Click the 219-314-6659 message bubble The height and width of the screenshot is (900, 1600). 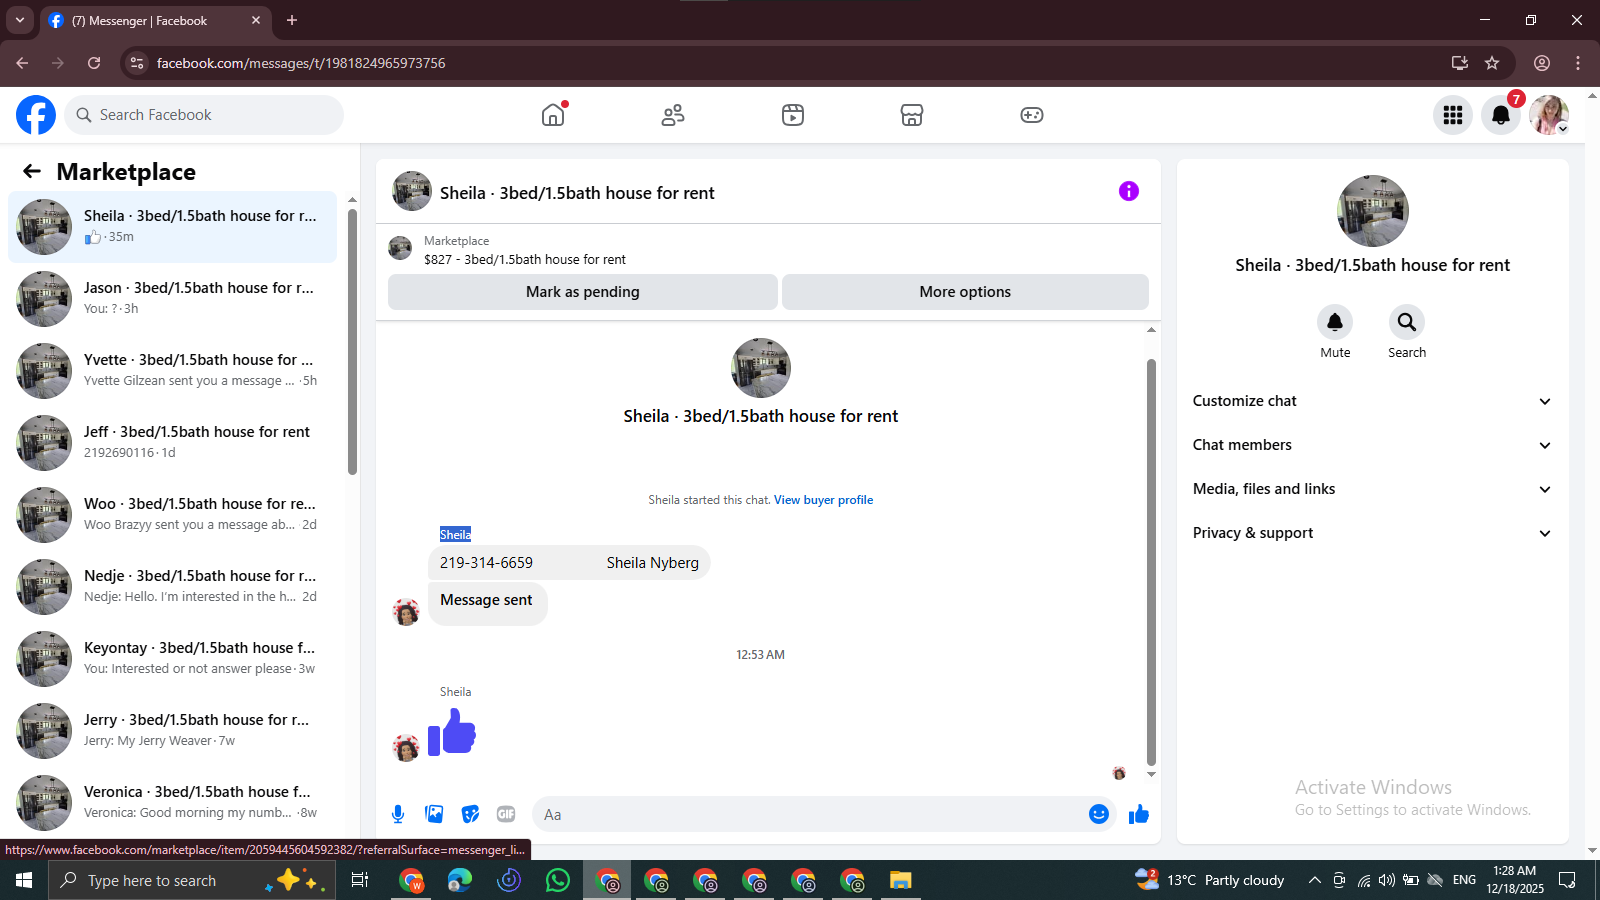[569, 563]
